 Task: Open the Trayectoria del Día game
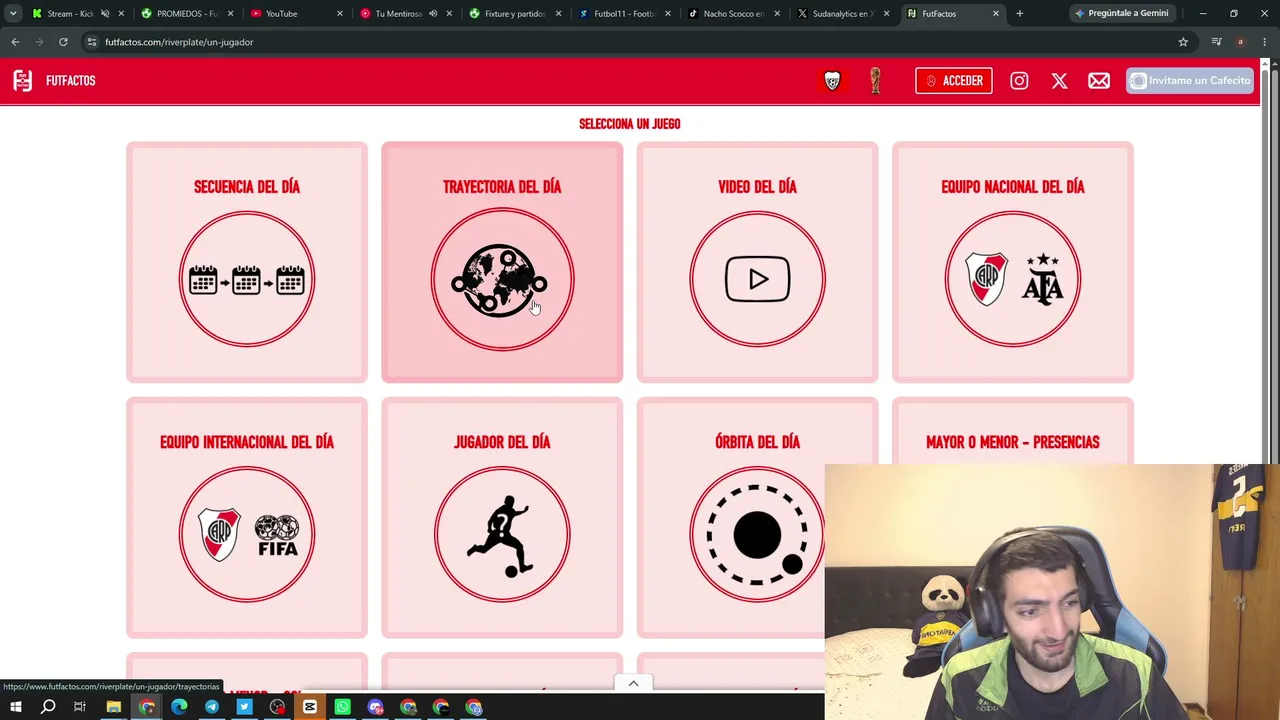point(502,262)
